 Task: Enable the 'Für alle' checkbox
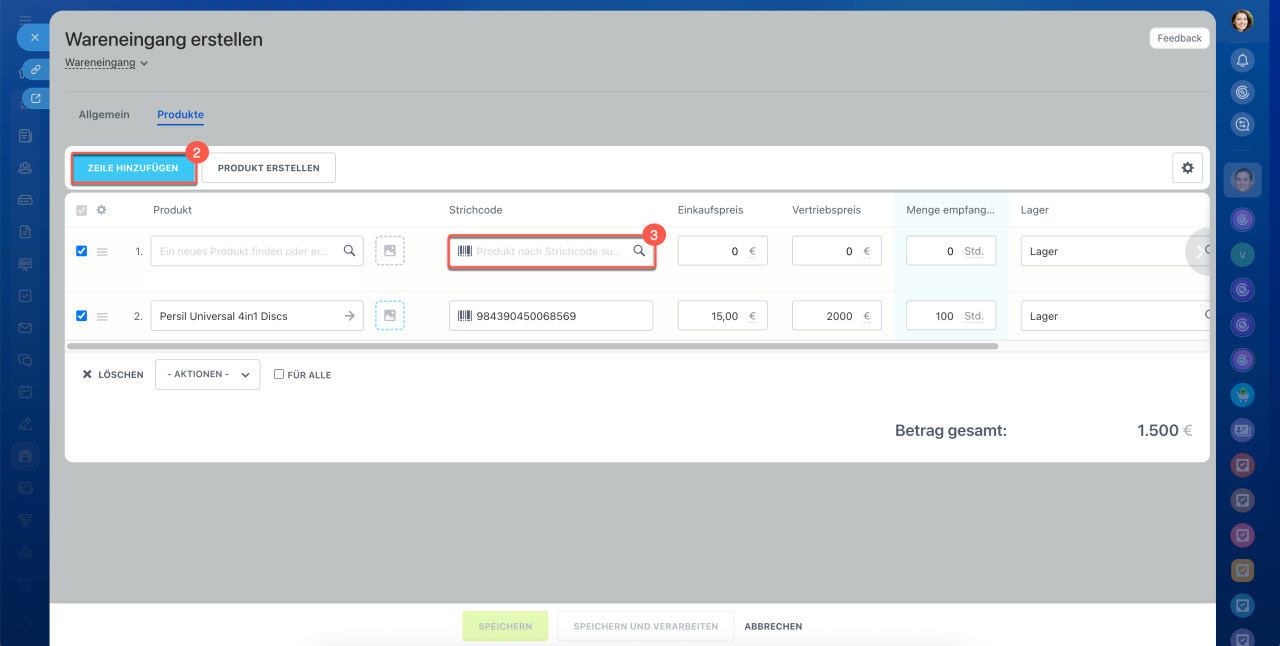280,374
